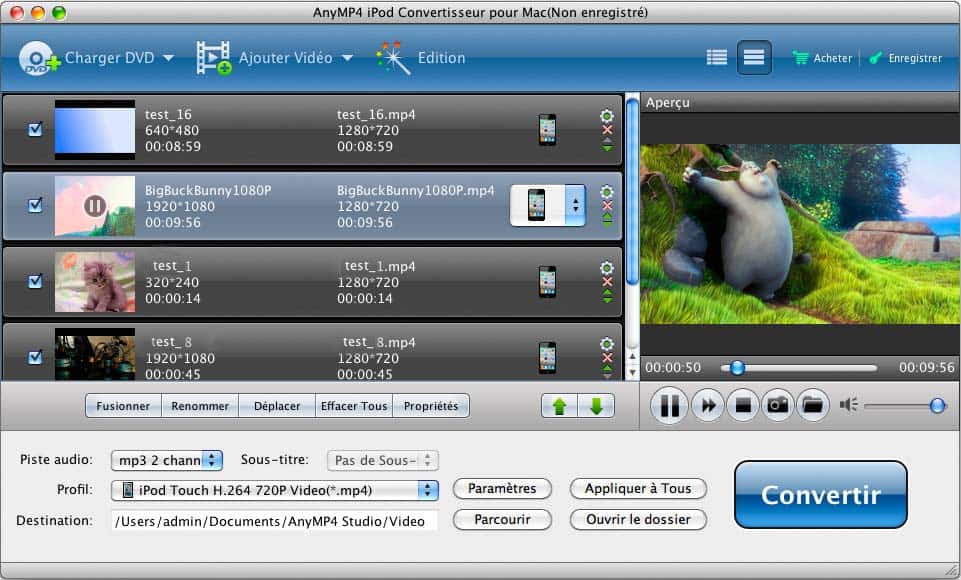This screenshot has height=580, width=961.
Task: Open settings gear for test_8 row
Action: [607, 343]
